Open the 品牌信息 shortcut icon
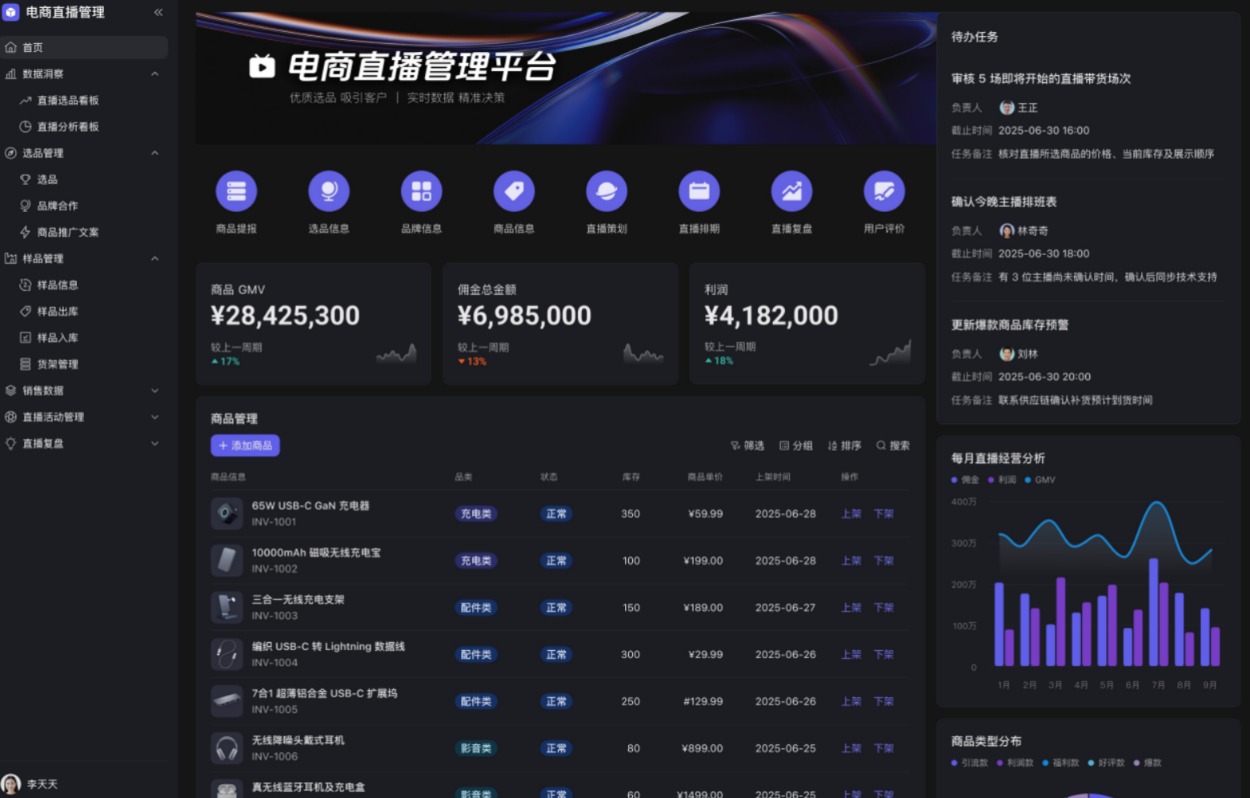1250x798 pixels. click(421, 191)
